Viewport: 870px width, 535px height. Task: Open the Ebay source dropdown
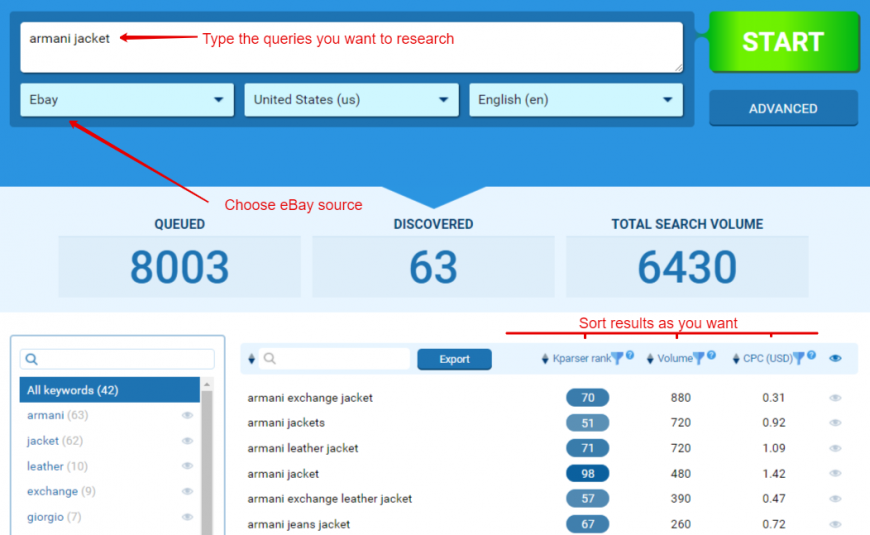point(127,100)
